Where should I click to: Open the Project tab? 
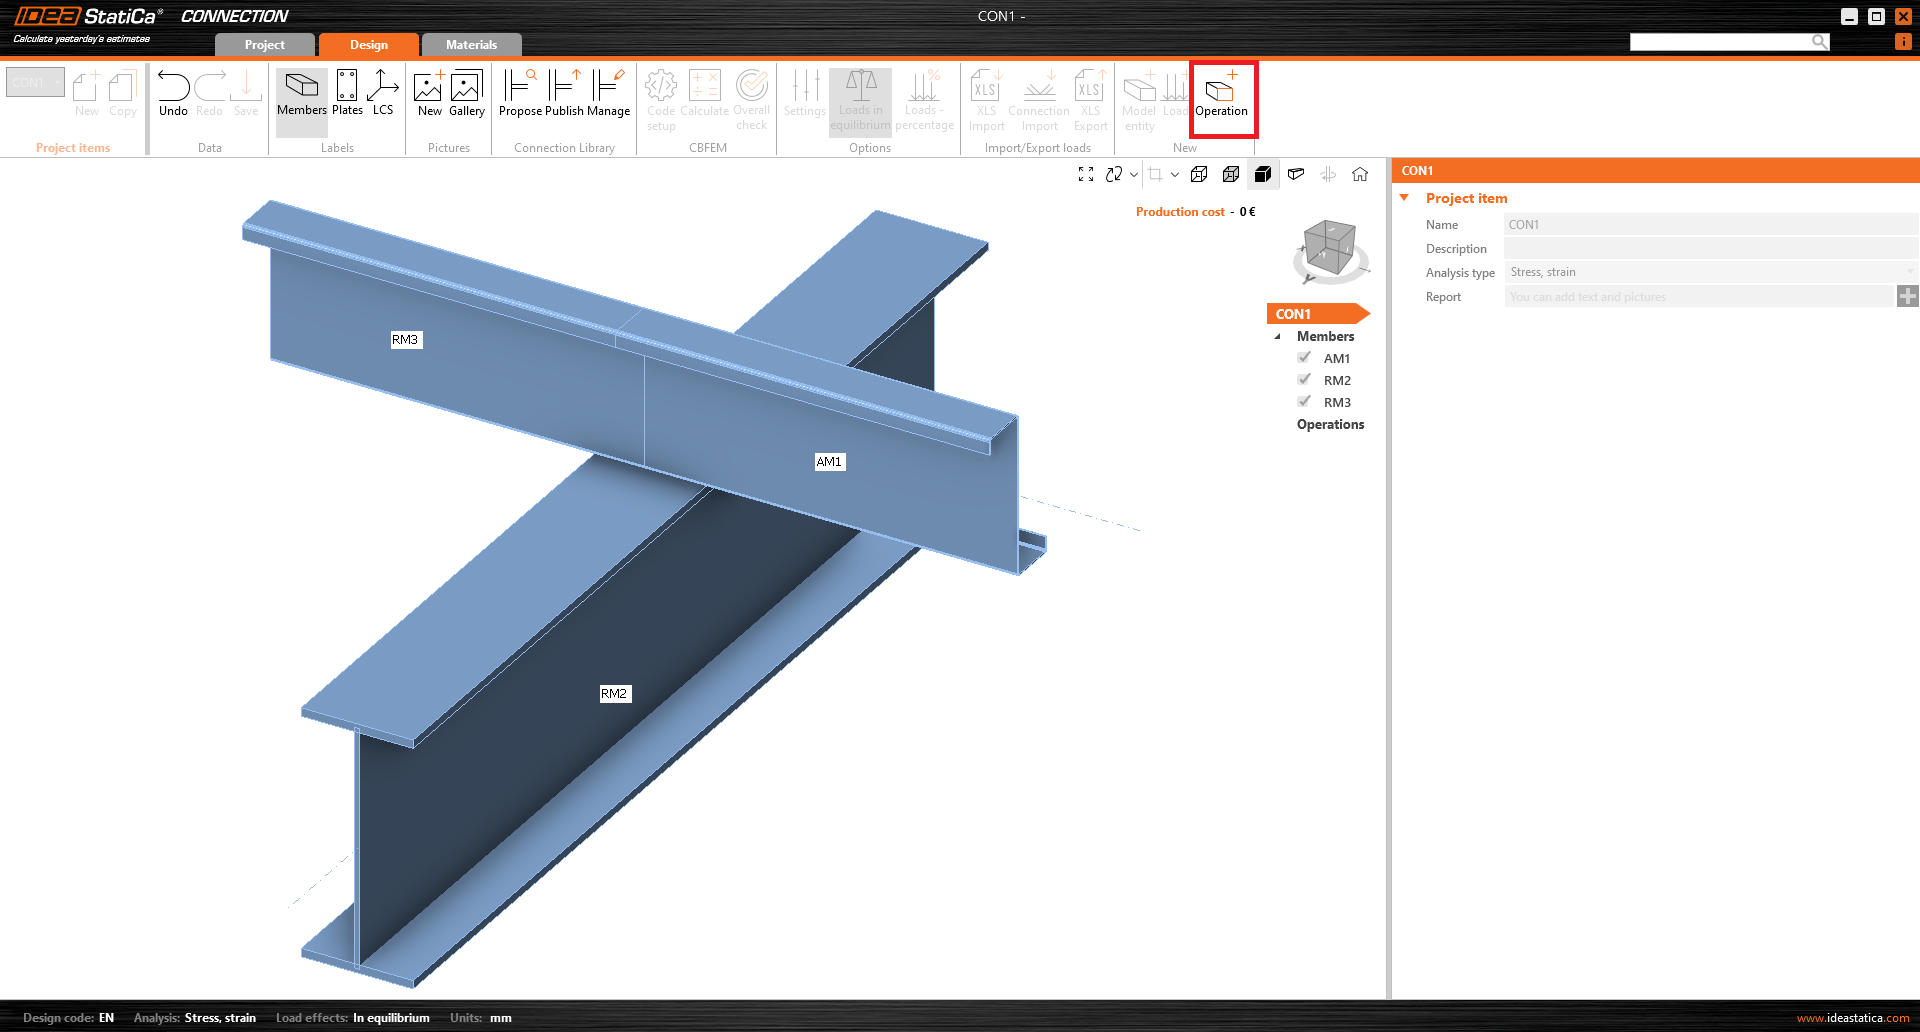(264, 45)
